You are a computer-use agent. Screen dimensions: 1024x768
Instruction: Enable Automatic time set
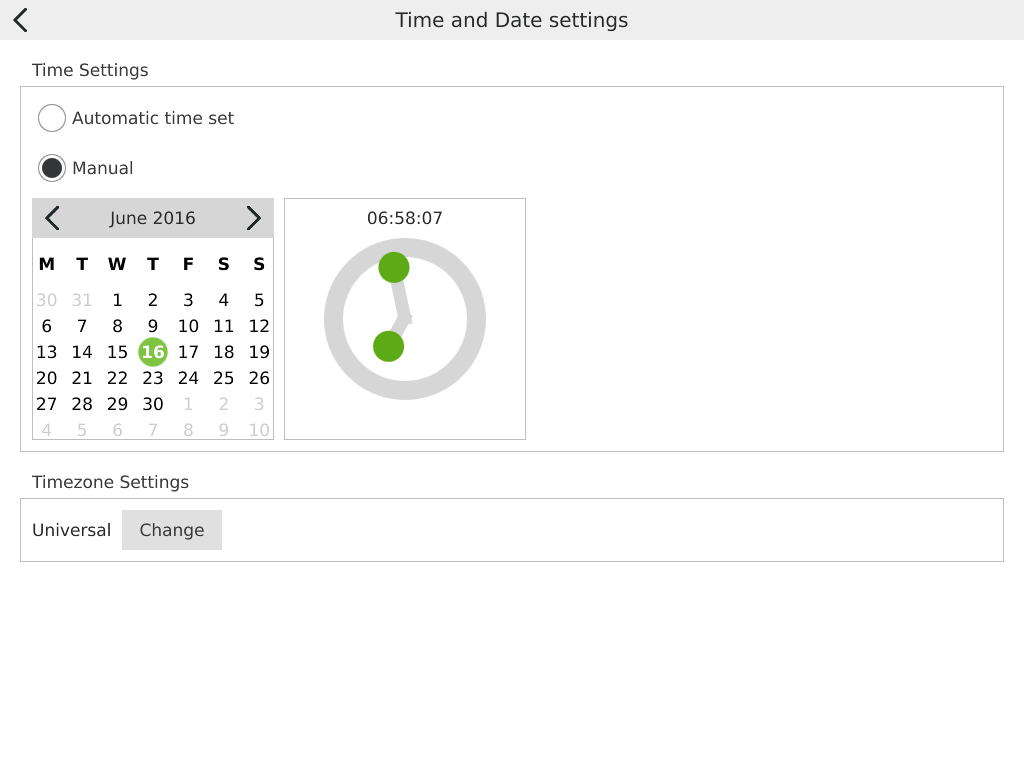52,117
